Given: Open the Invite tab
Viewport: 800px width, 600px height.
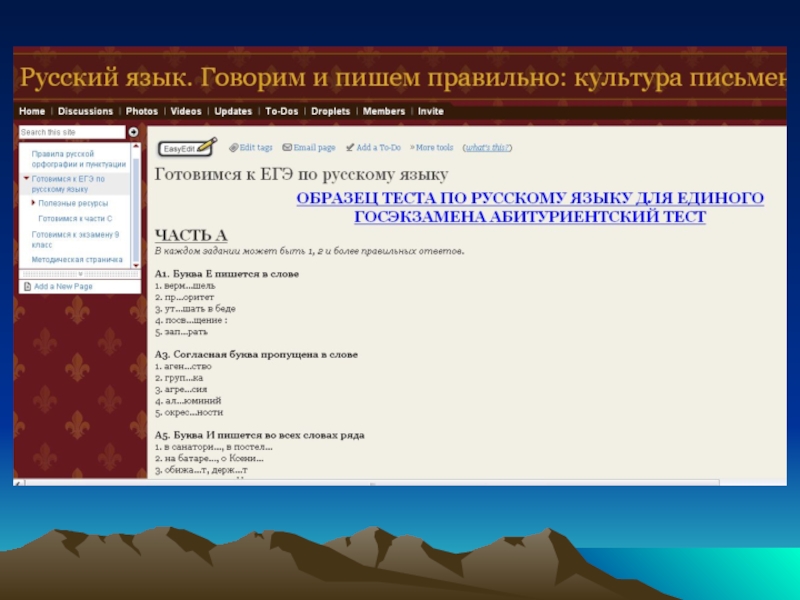Looking at the screenshot, I should (x=431, y=111).
